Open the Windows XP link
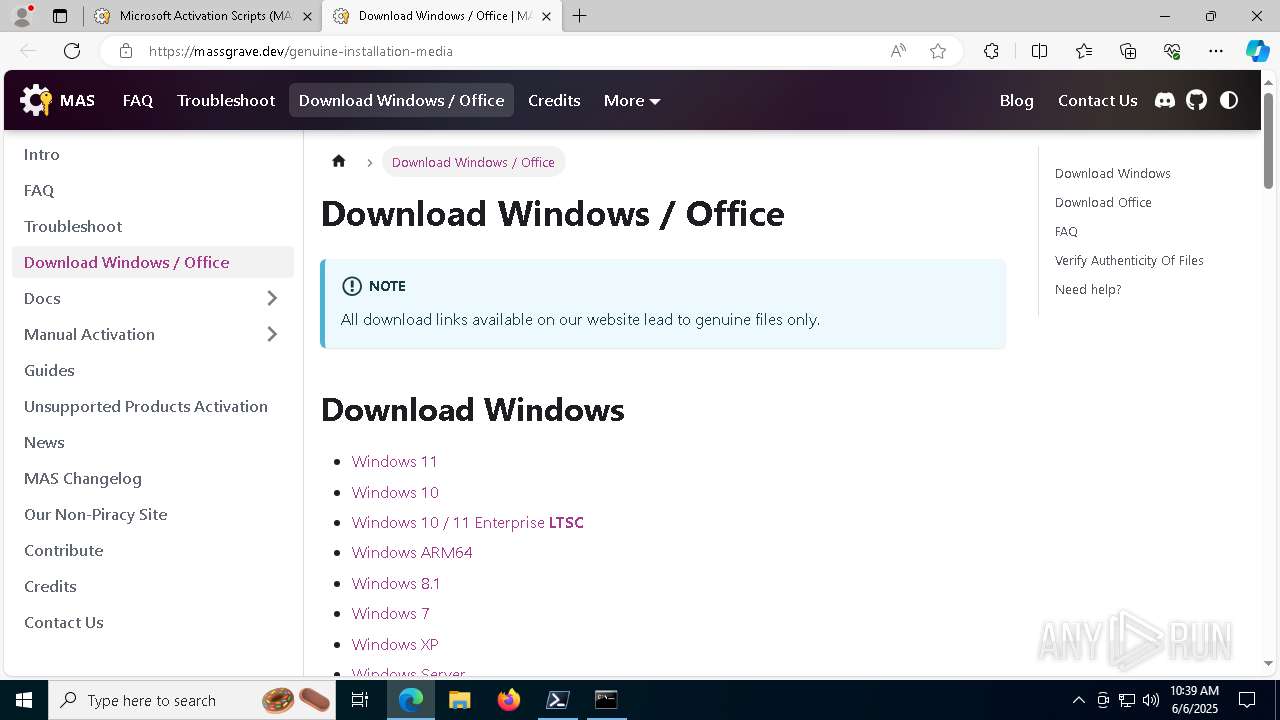1280x720 pixels. click(395, 644)
